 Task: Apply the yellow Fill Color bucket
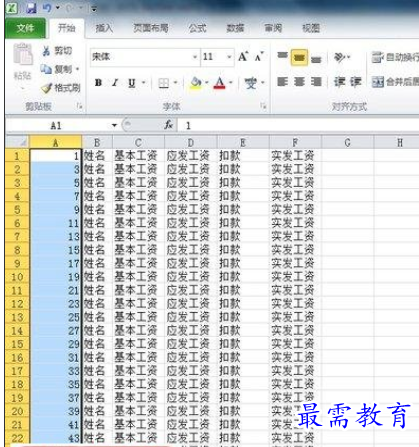[x=196, y=83]
